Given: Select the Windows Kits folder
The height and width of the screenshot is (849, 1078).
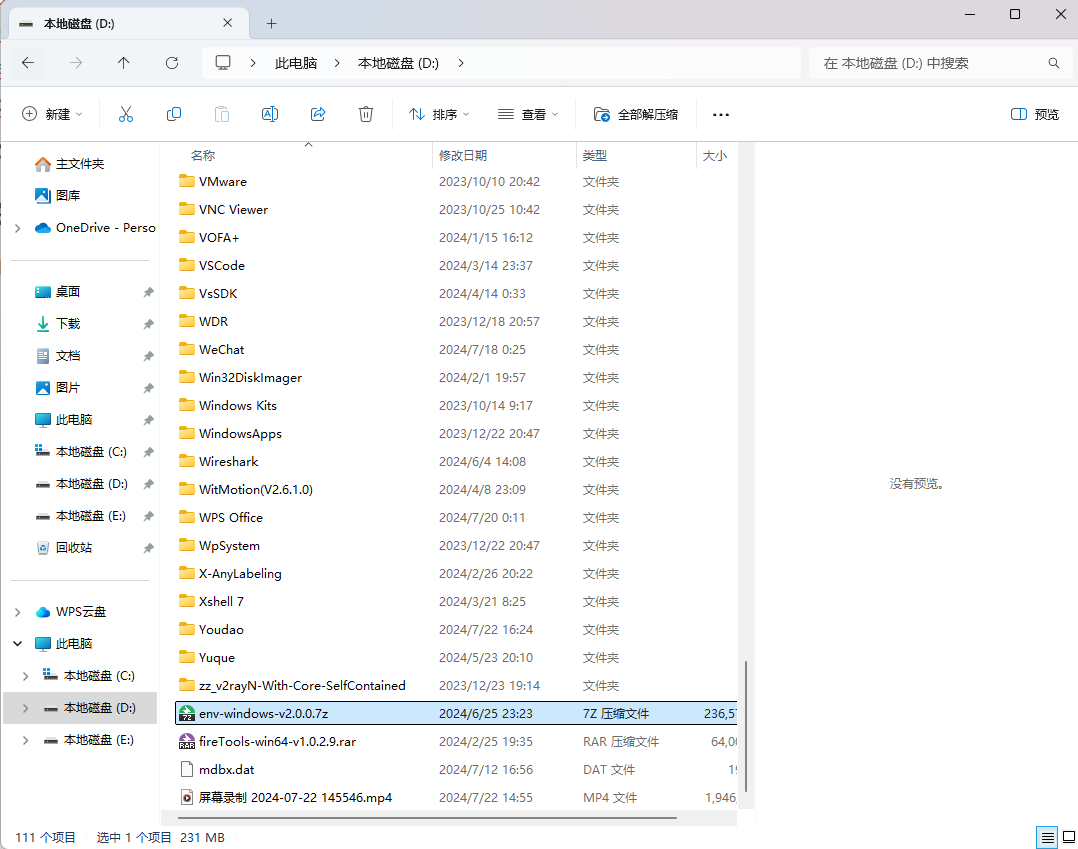Looking at the screenshot, I should [x=238, y=406].
